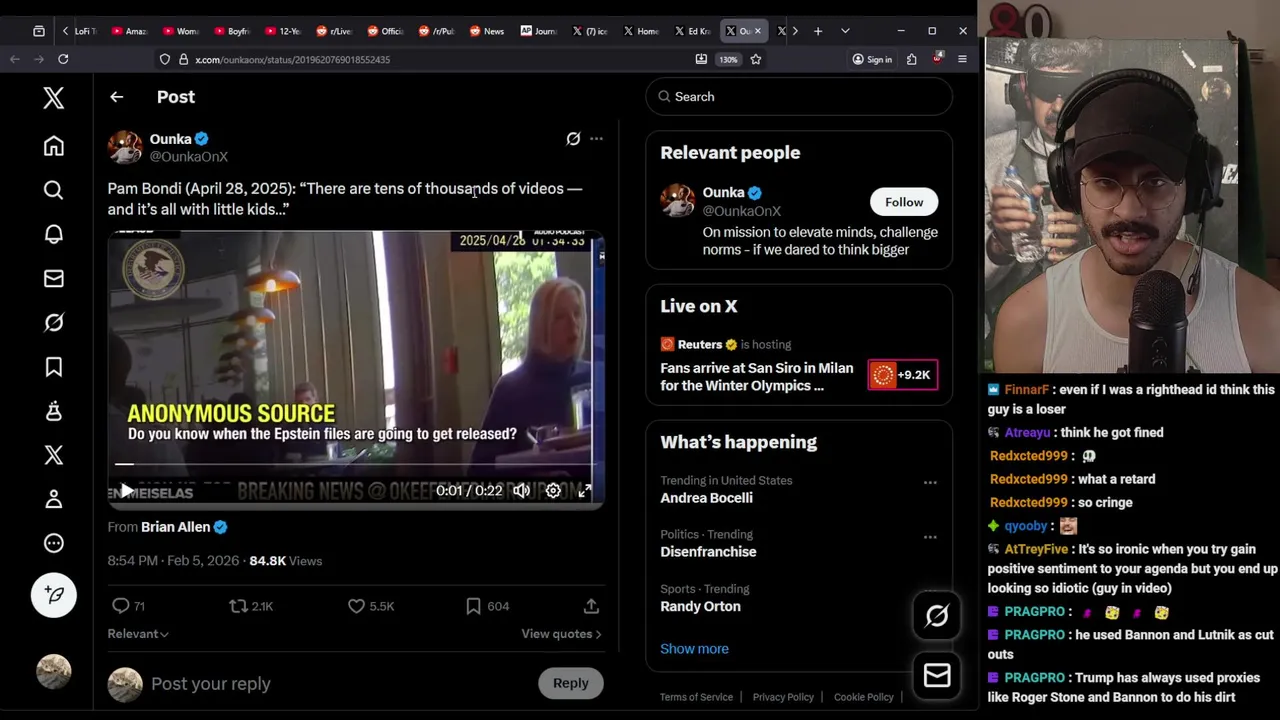Open Communities icon in the sidebar
The width and height of the screenshot is (1280, 720).
pyautogui.click(x=54, y=411)
